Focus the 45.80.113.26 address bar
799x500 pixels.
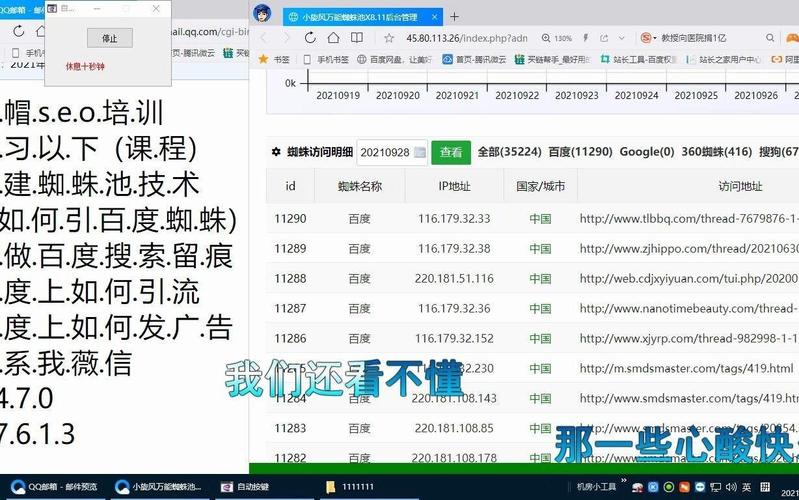point(466,38)
